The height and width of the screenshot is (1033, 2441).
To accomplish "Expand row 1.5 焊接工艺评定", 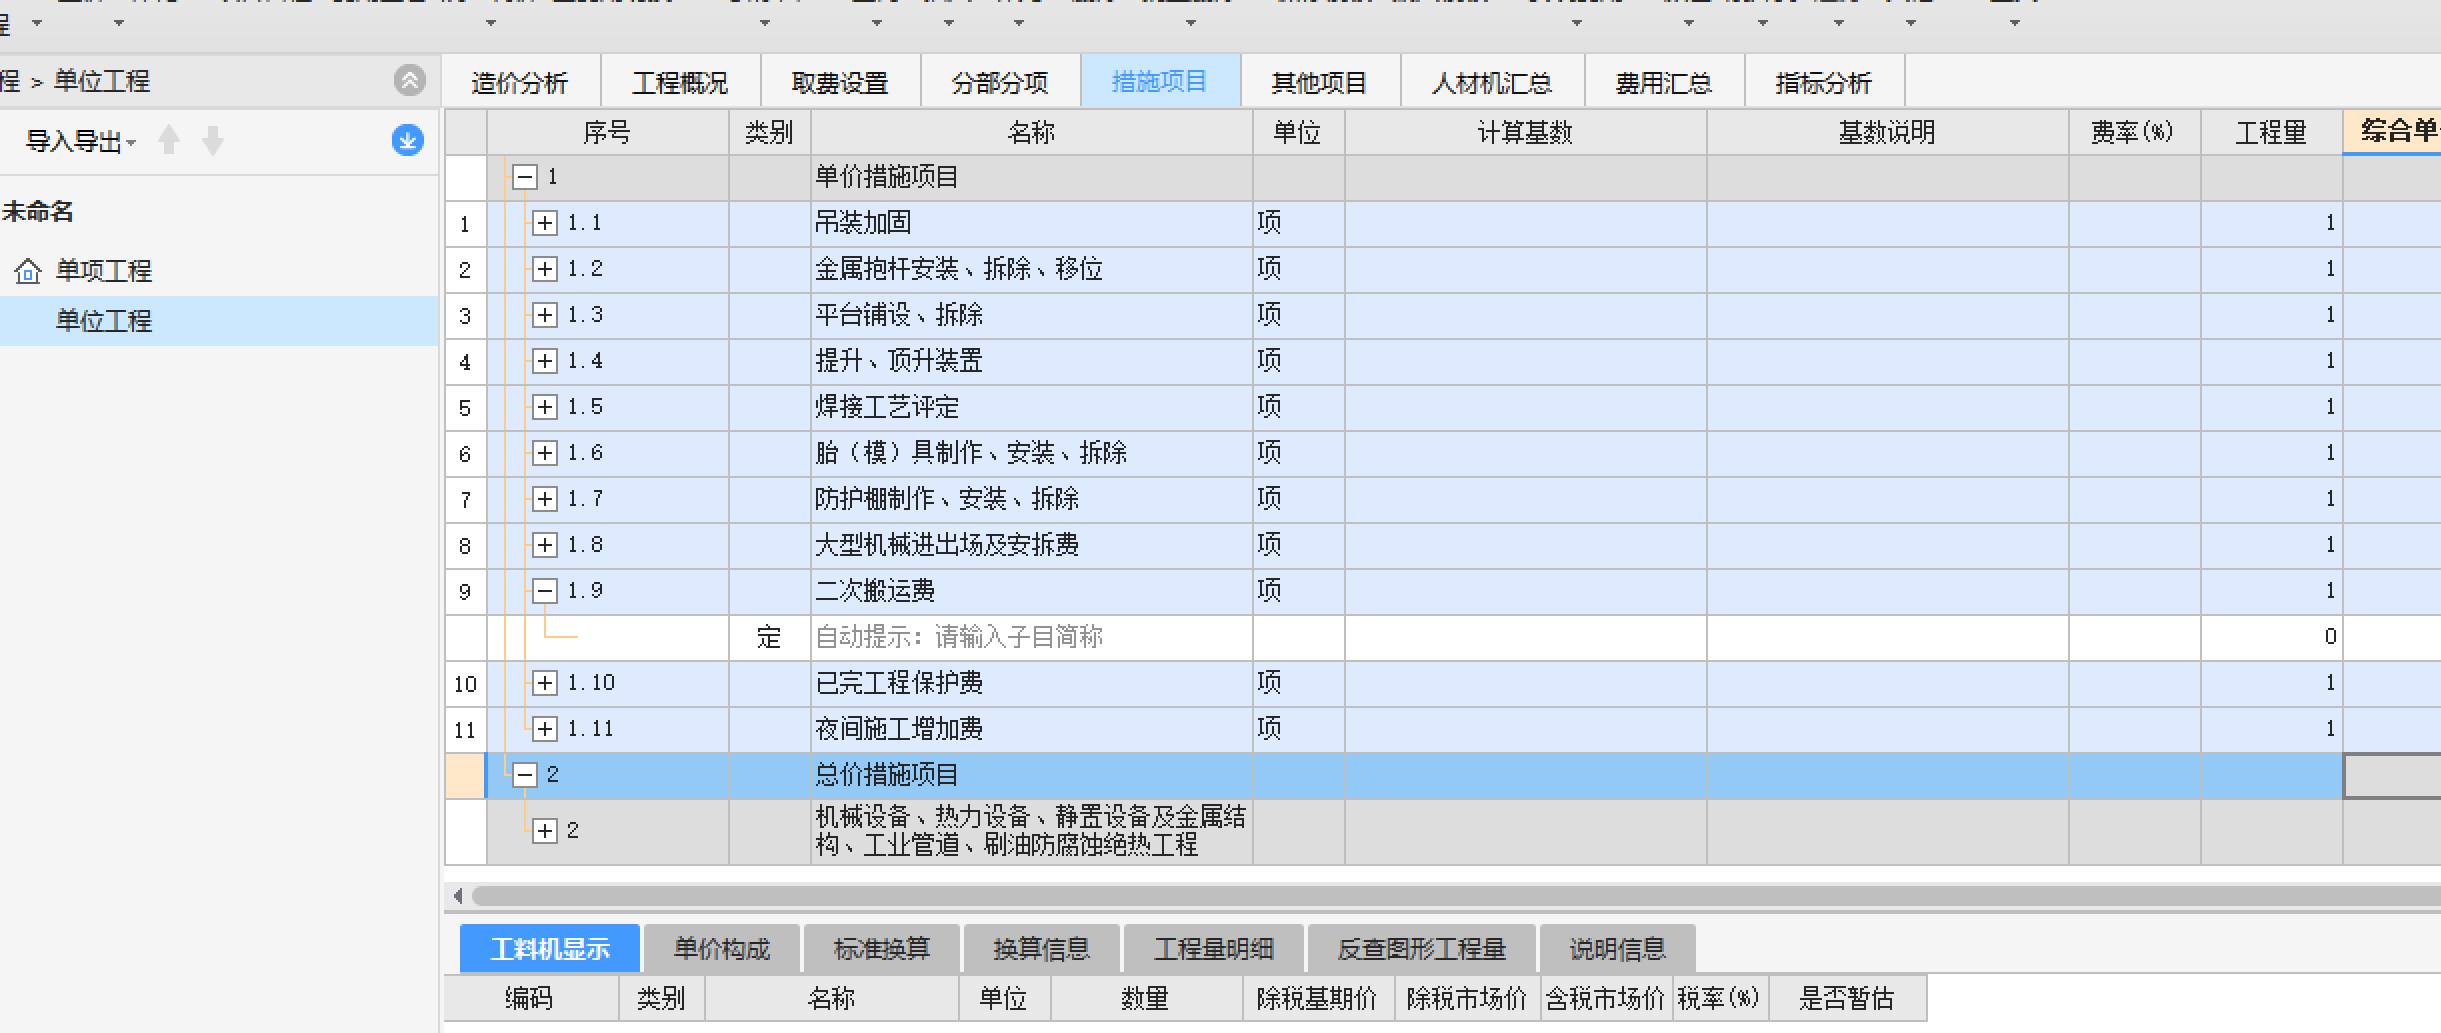I will (545, 407).
